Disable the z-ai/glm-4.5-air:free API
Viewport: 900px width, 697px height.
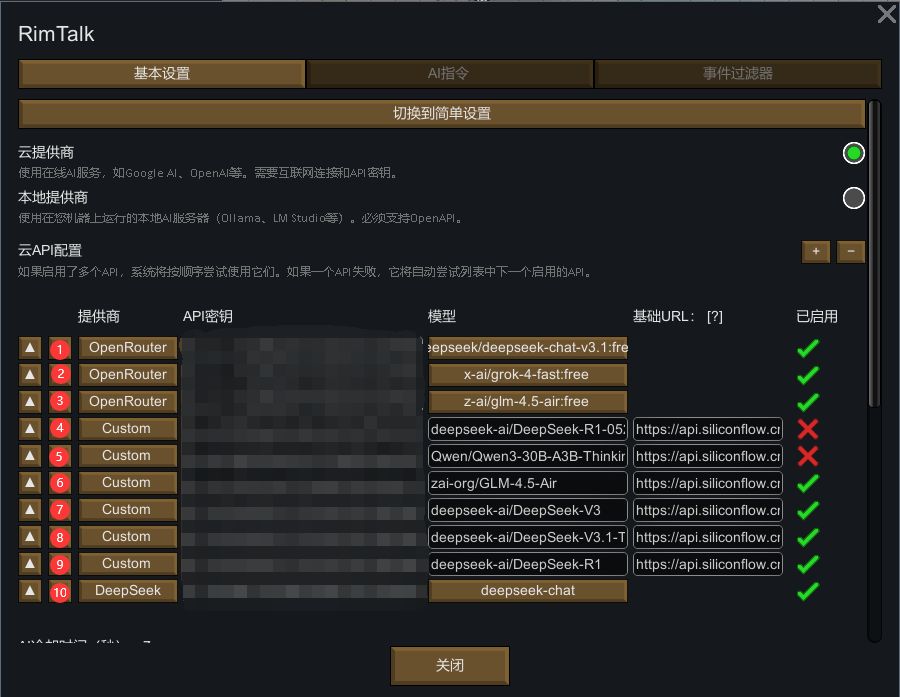808,402
